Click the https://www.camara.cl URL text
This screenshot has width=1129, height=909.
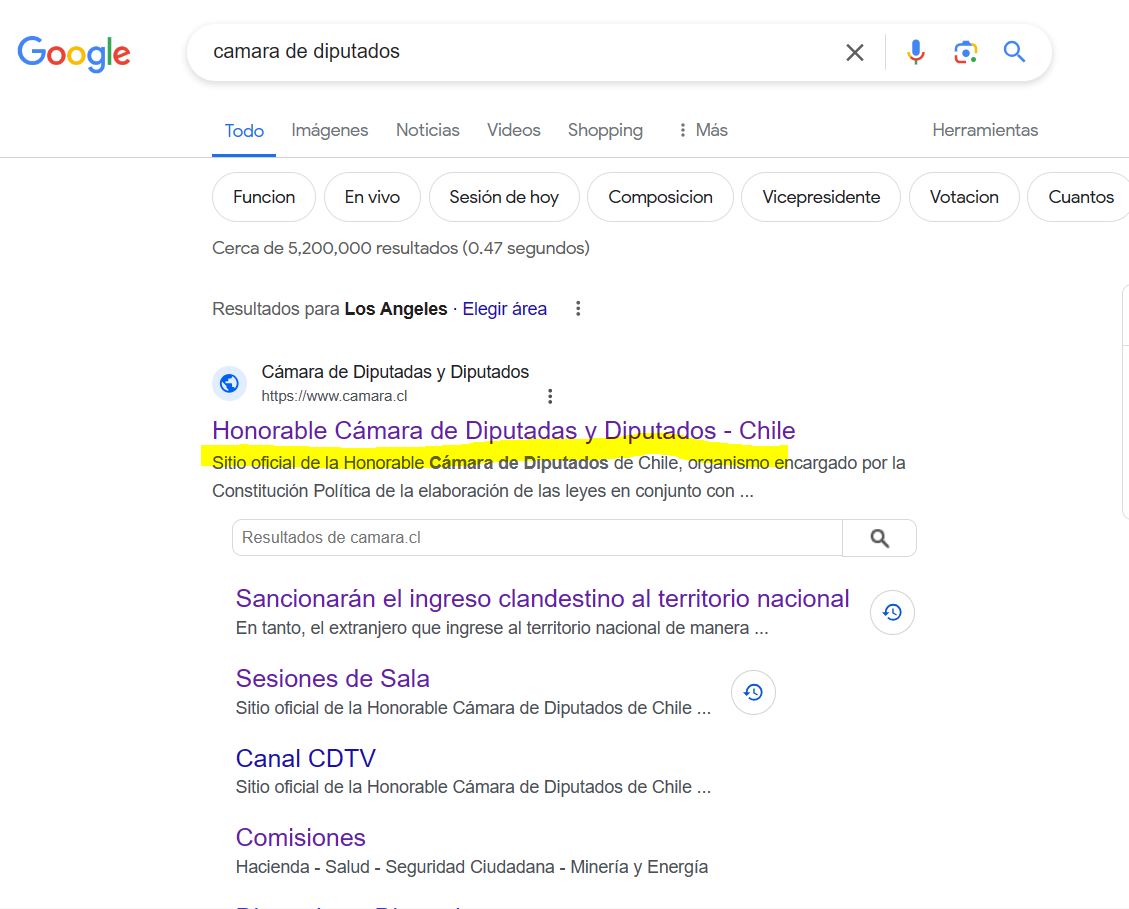(334, 396)
